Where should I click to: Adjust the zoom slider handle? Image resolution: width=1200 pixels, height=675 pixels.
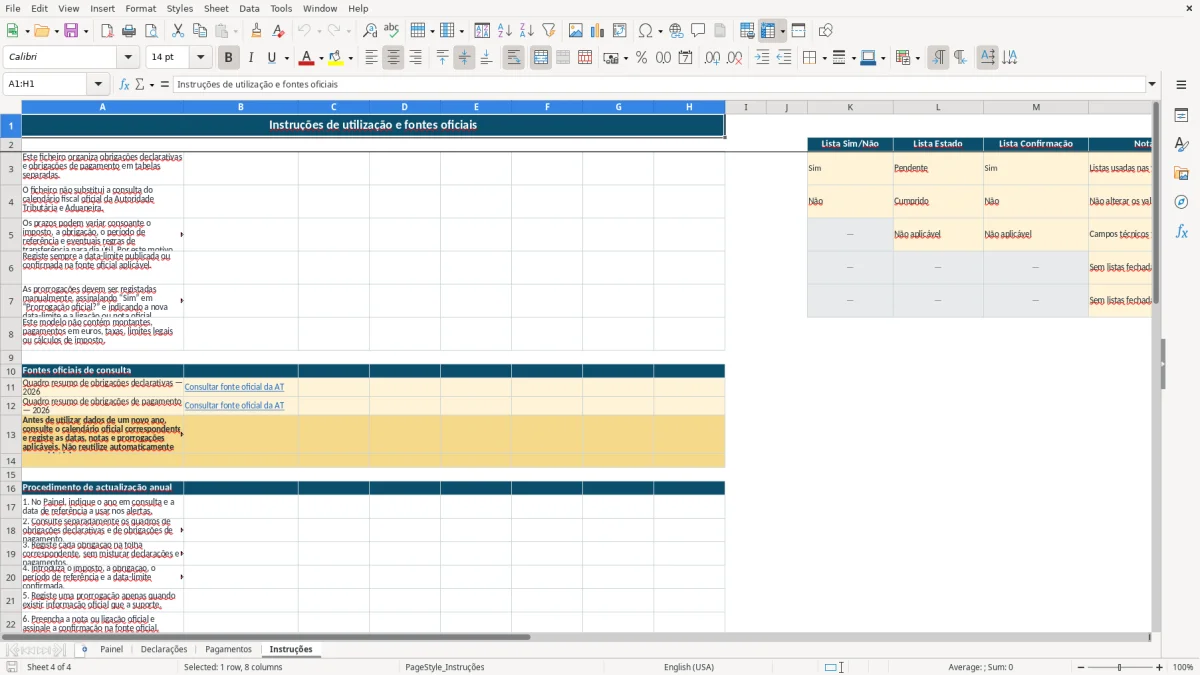click(1119, 667)
